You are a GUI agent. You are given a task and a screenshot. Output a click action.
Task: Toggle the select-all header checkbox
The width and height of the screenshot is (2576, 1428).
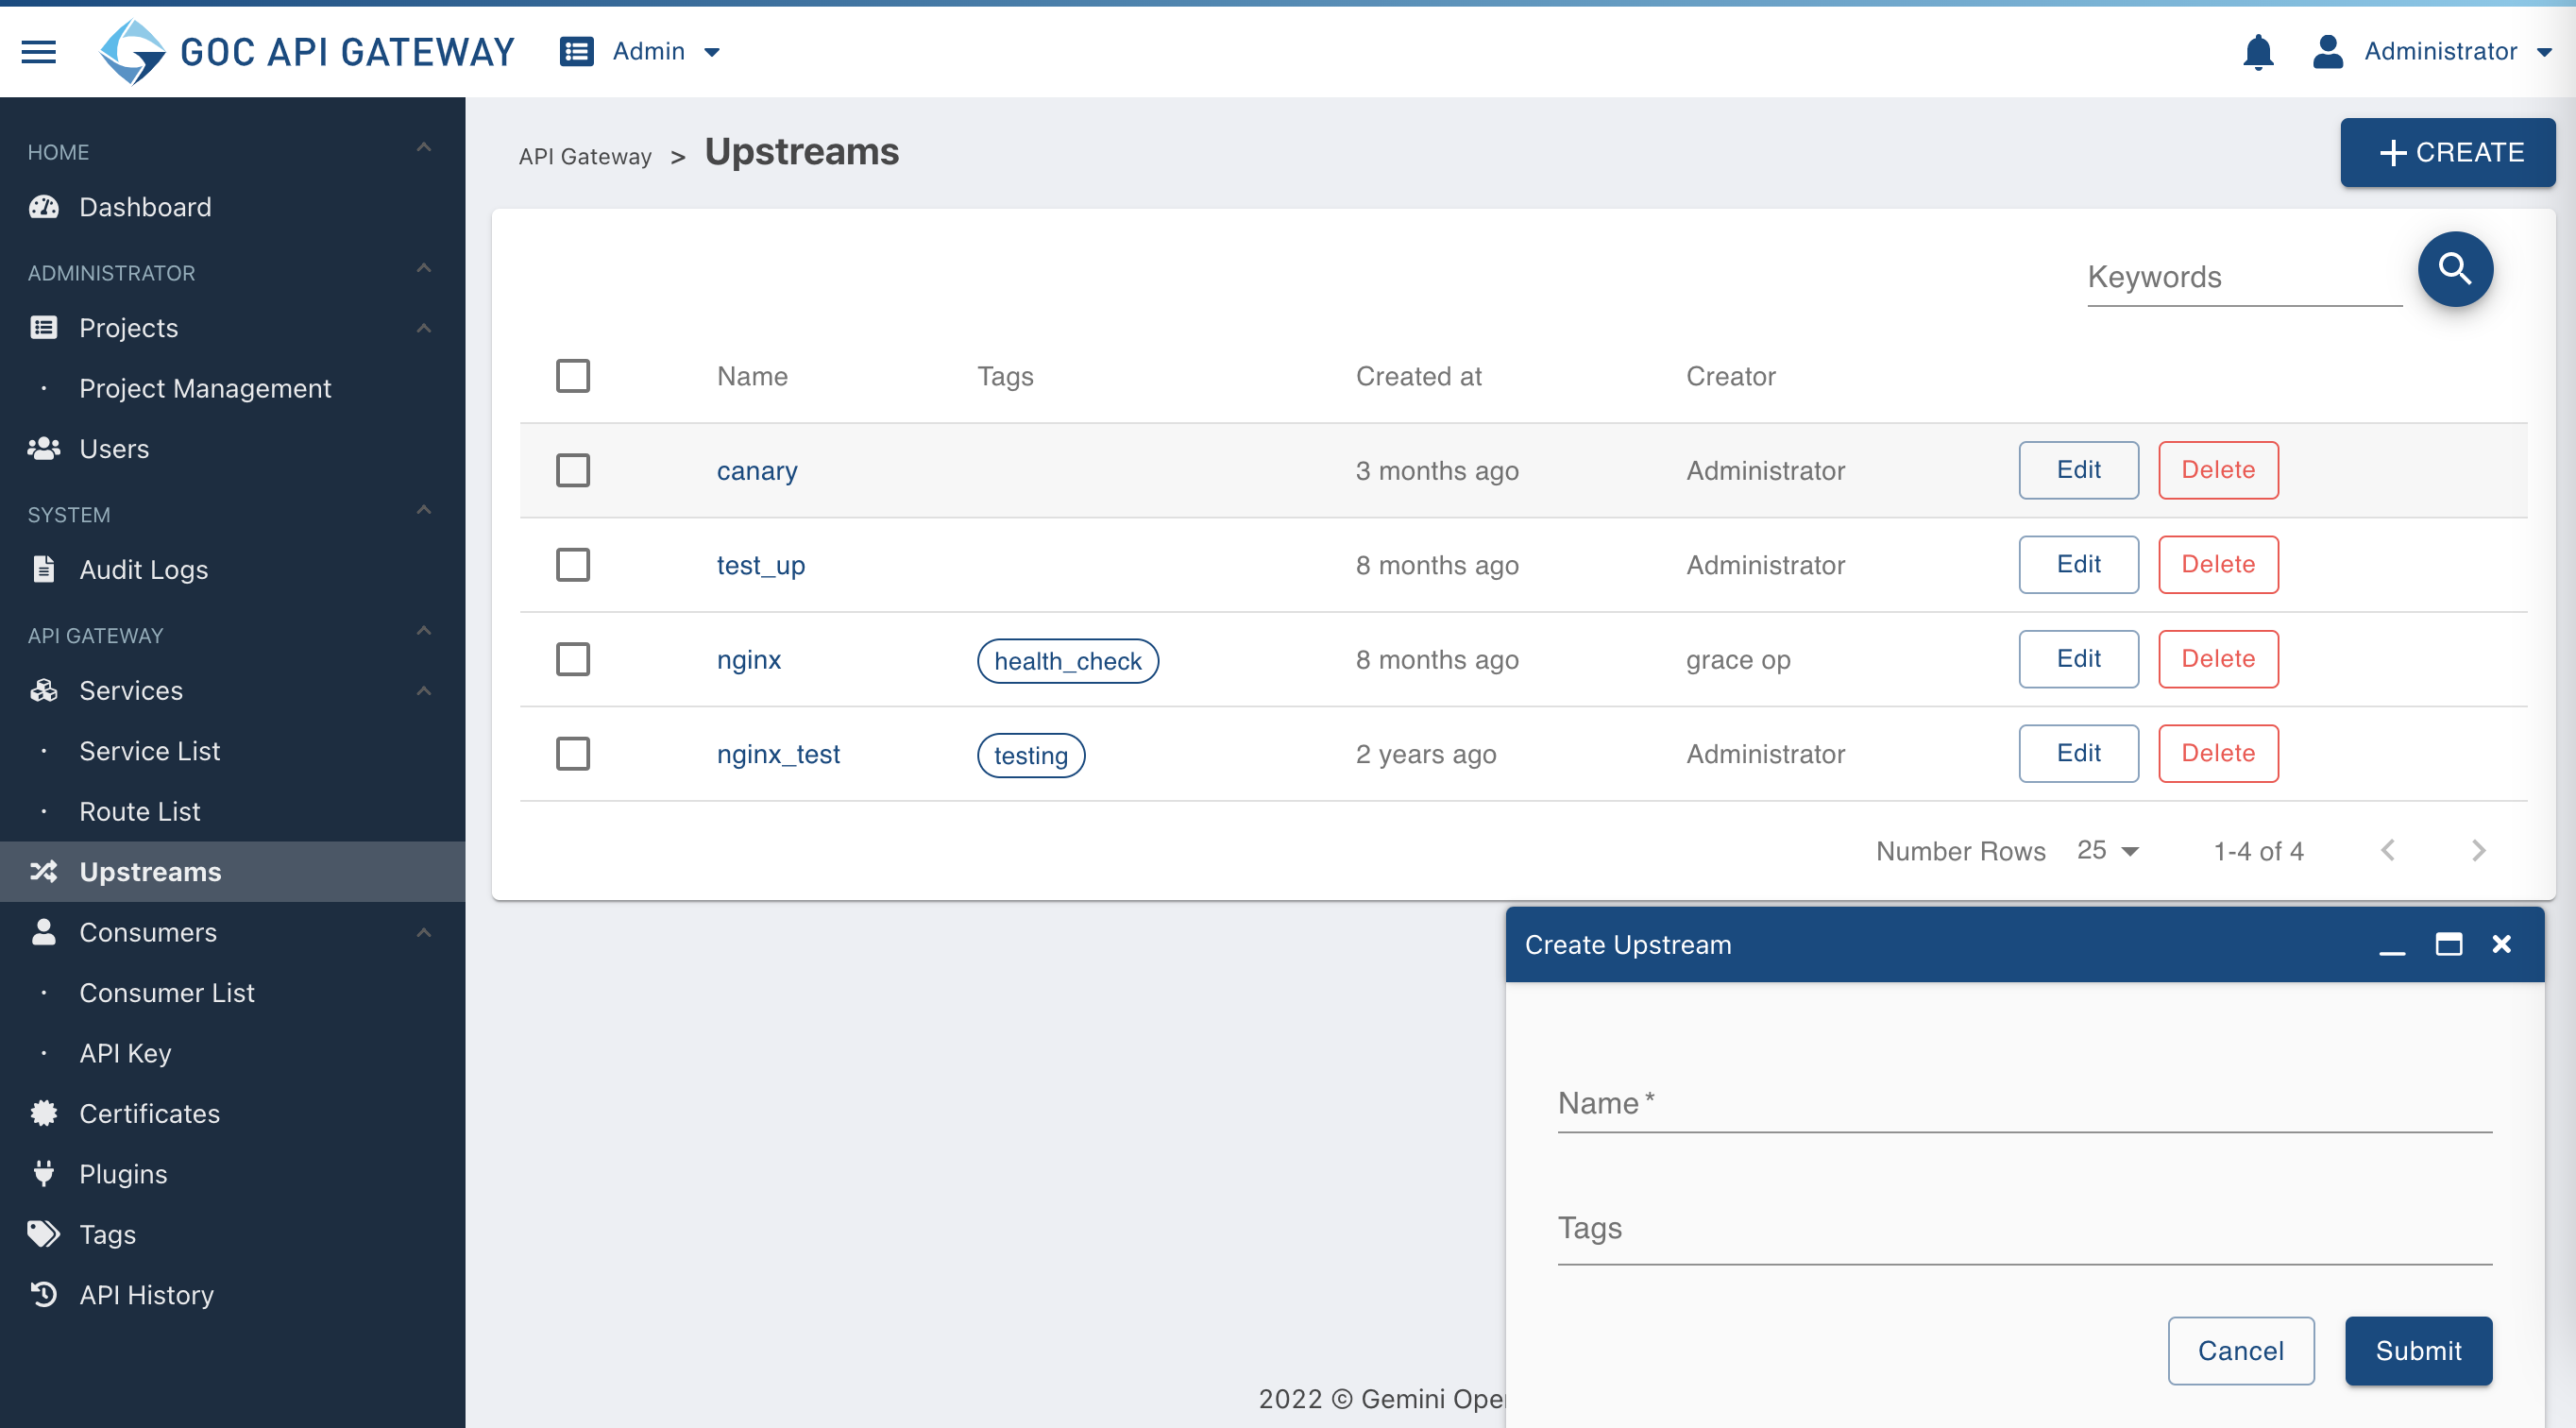point(573,376)
